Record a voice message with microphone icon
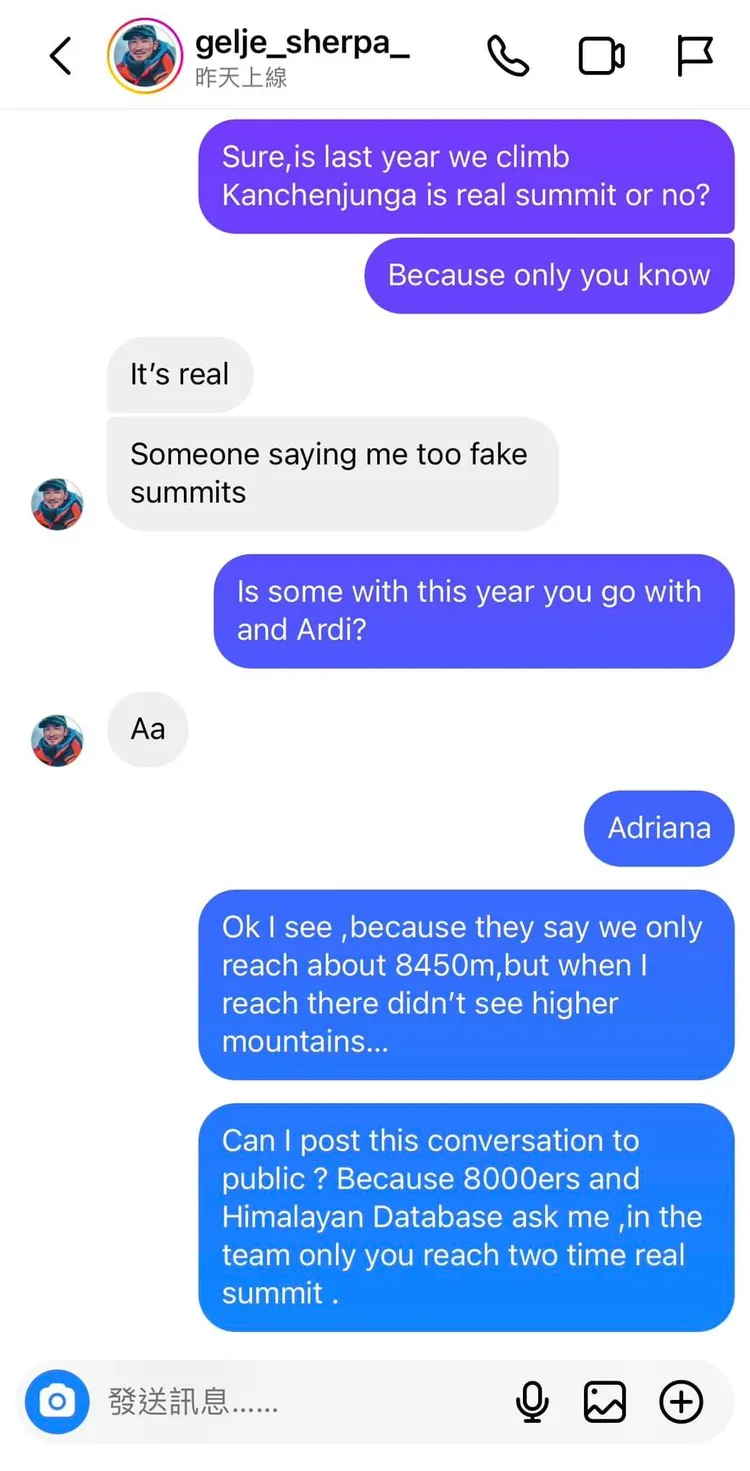This screenshot has width=750, height=1471. (x=532, y=1402)
